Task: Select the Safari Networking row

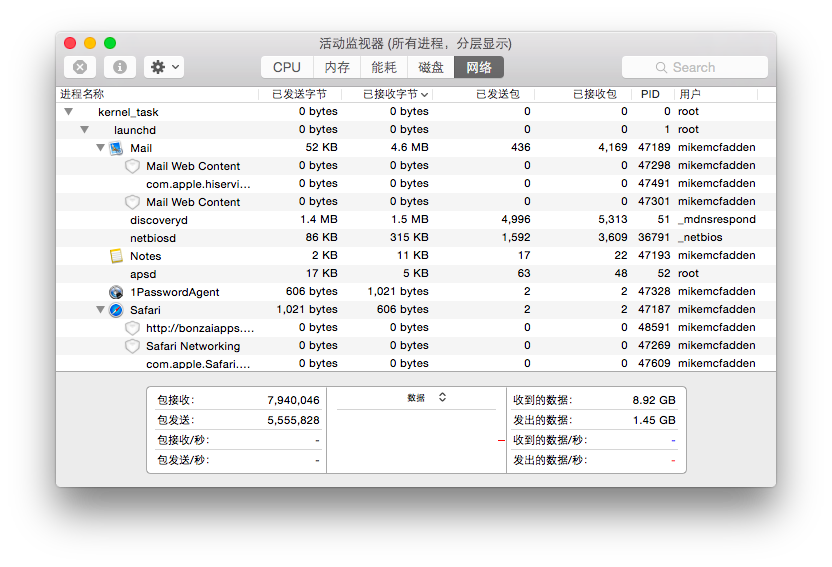Action: (x=416, y=346)
